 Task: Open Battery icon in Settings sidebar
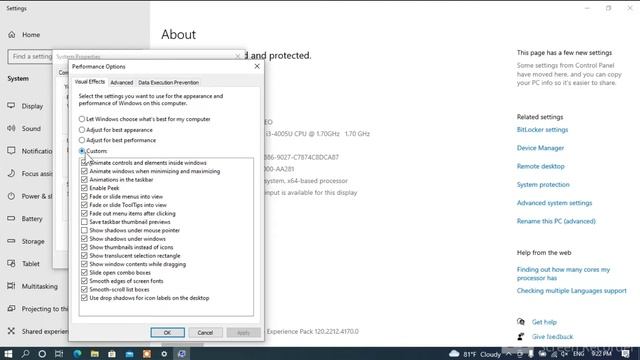[x=11, y=218]
